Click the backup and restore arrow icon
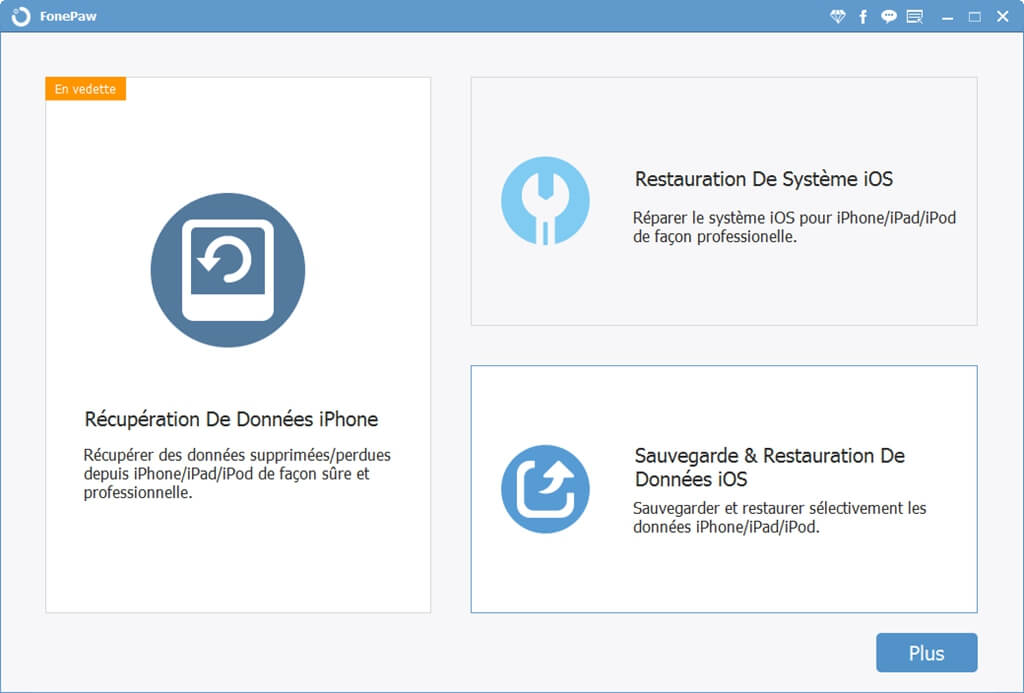Screen dimensions: 1024x693 (545, 489)
